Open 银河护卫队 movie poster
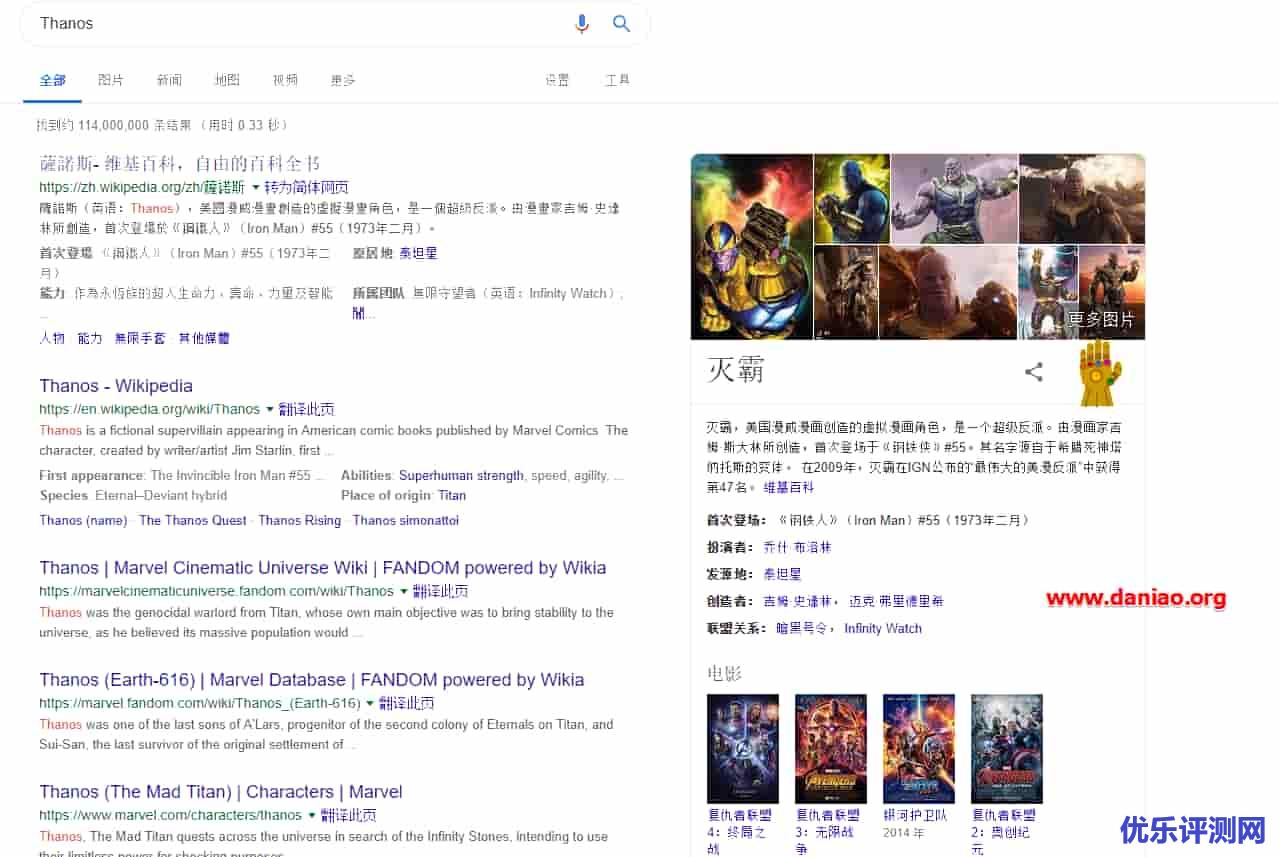 tap(919, 749)
